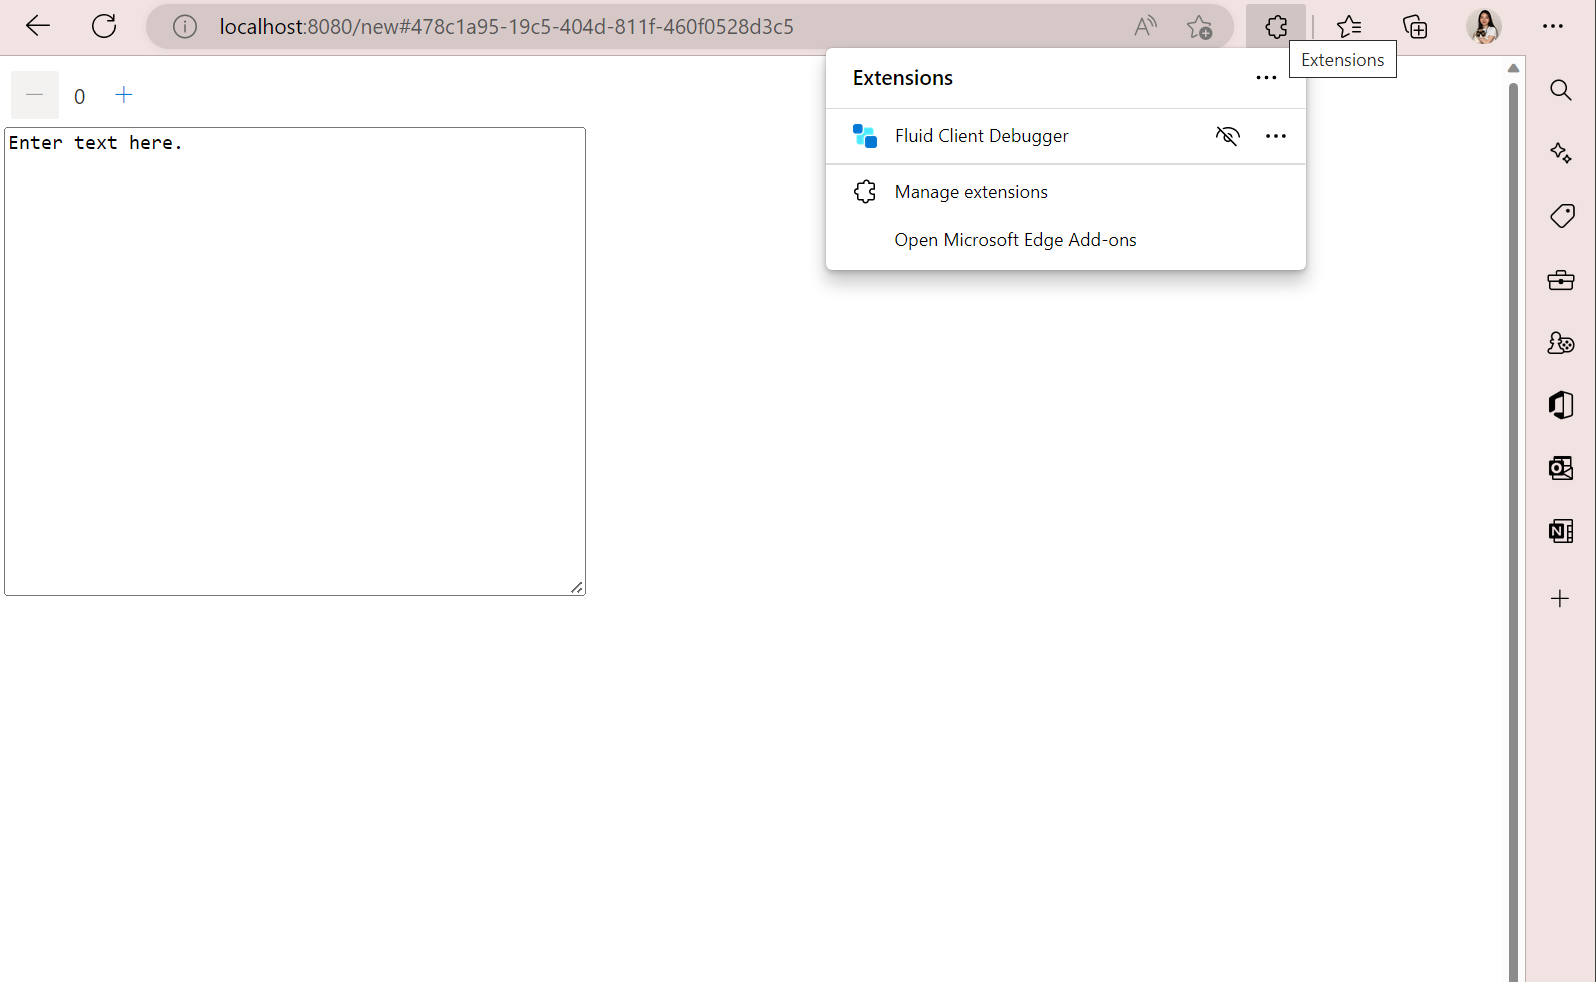
Task: Open the sidebar Outlook icon
Action: point(1560,468)
